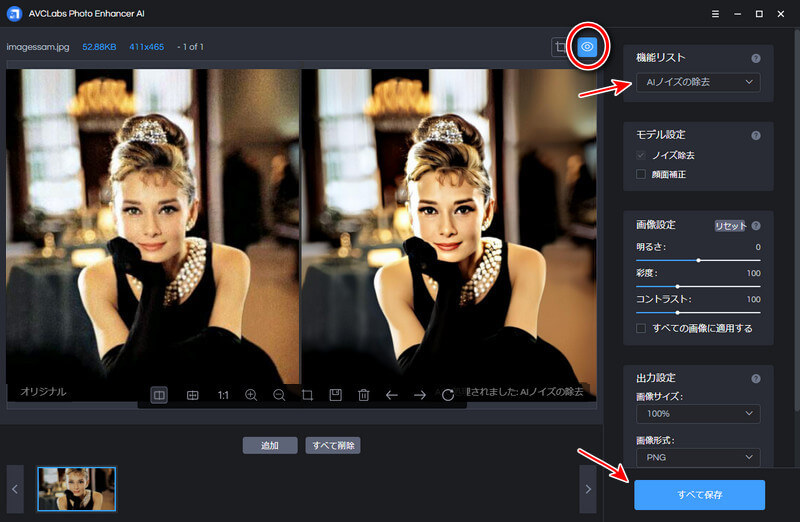
Task: Open help for 画像設定
Action: (756, 226)
